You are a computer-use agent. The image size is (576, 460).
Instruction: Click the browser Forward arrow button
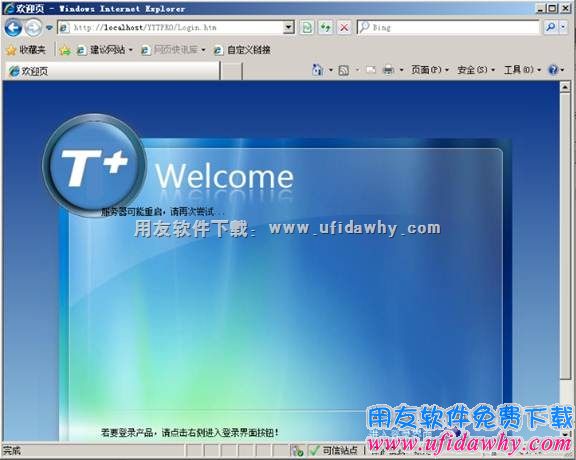(34, 28)
